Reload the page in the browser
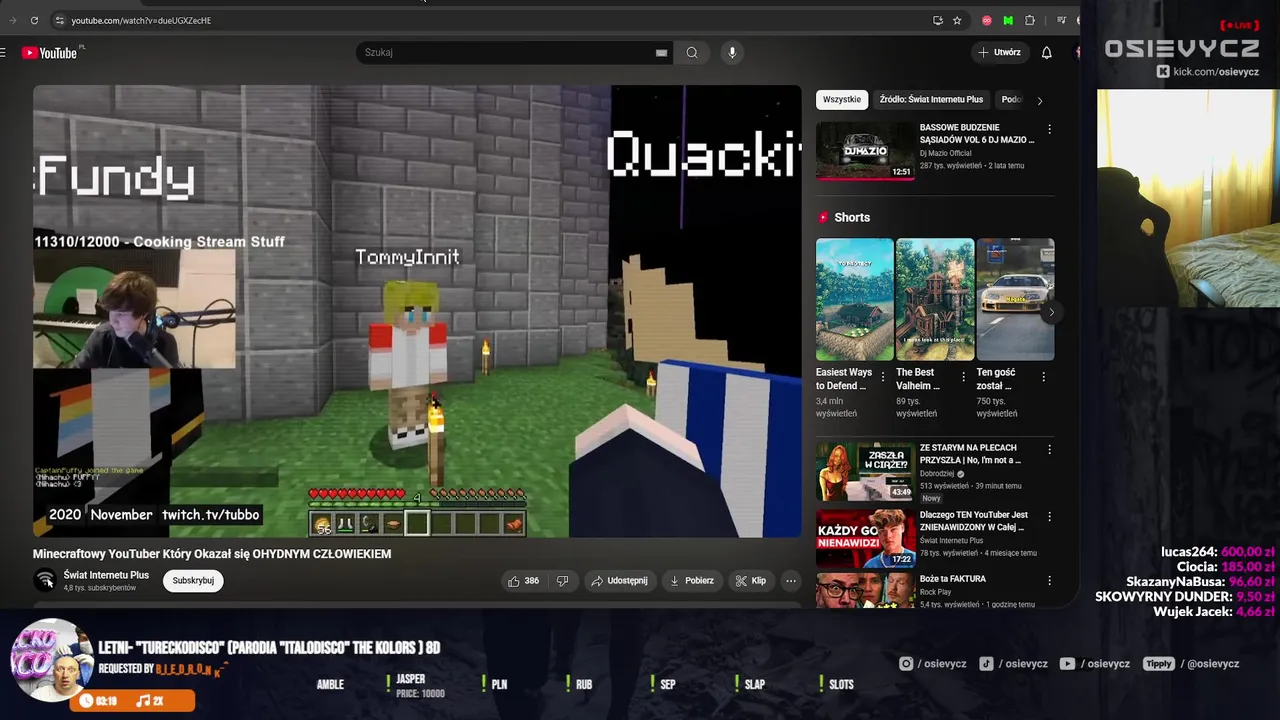Viewport: 1280px width, 720px height. click(x=34, y=20)
